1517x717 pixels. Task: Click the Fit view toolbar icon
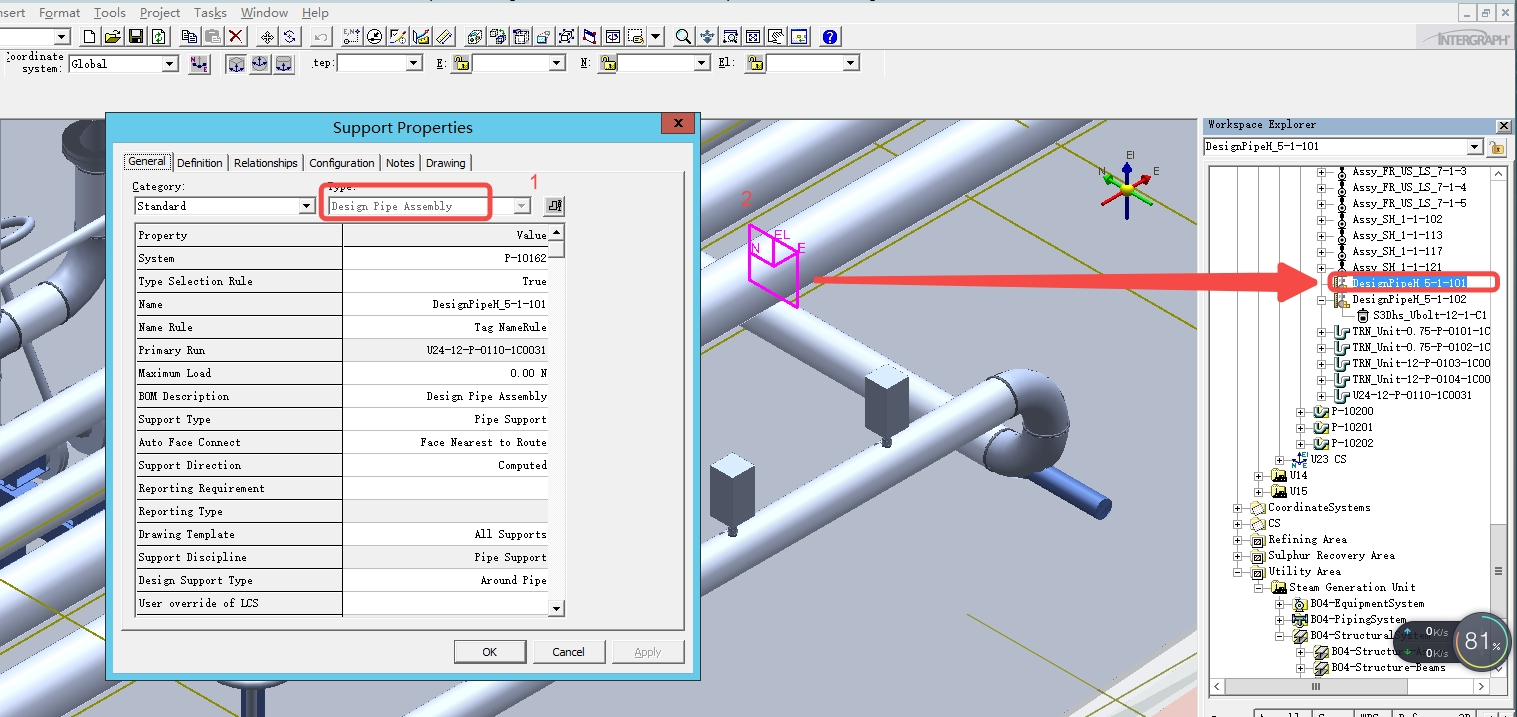pyautogui.click(x=752, y=37)
